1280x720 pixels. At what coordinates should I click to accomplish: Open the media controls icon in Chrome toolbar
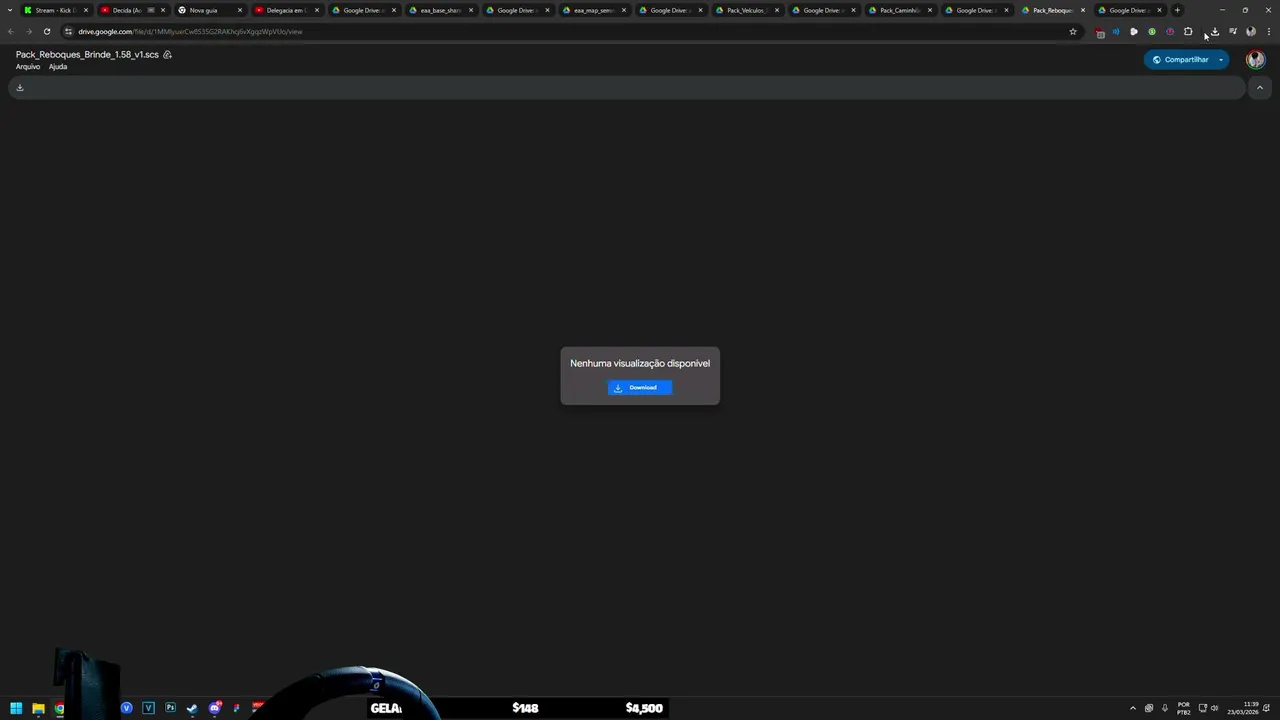1232,32
